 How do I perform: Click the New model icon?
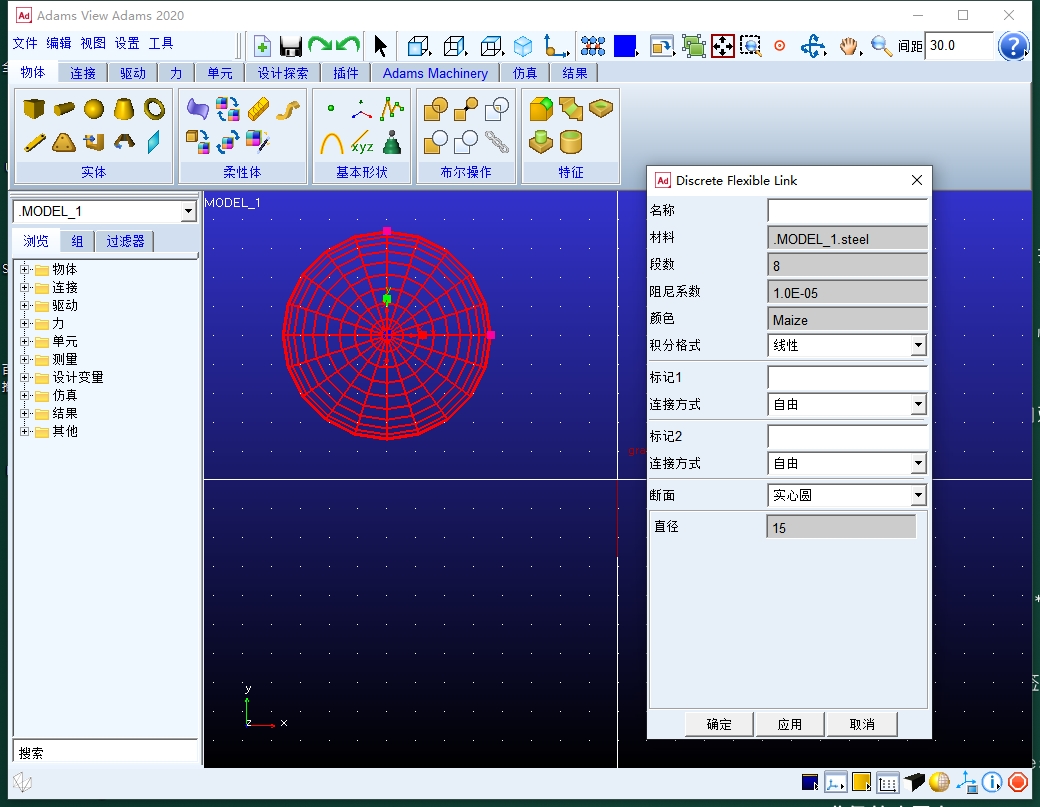click(262, 46)
